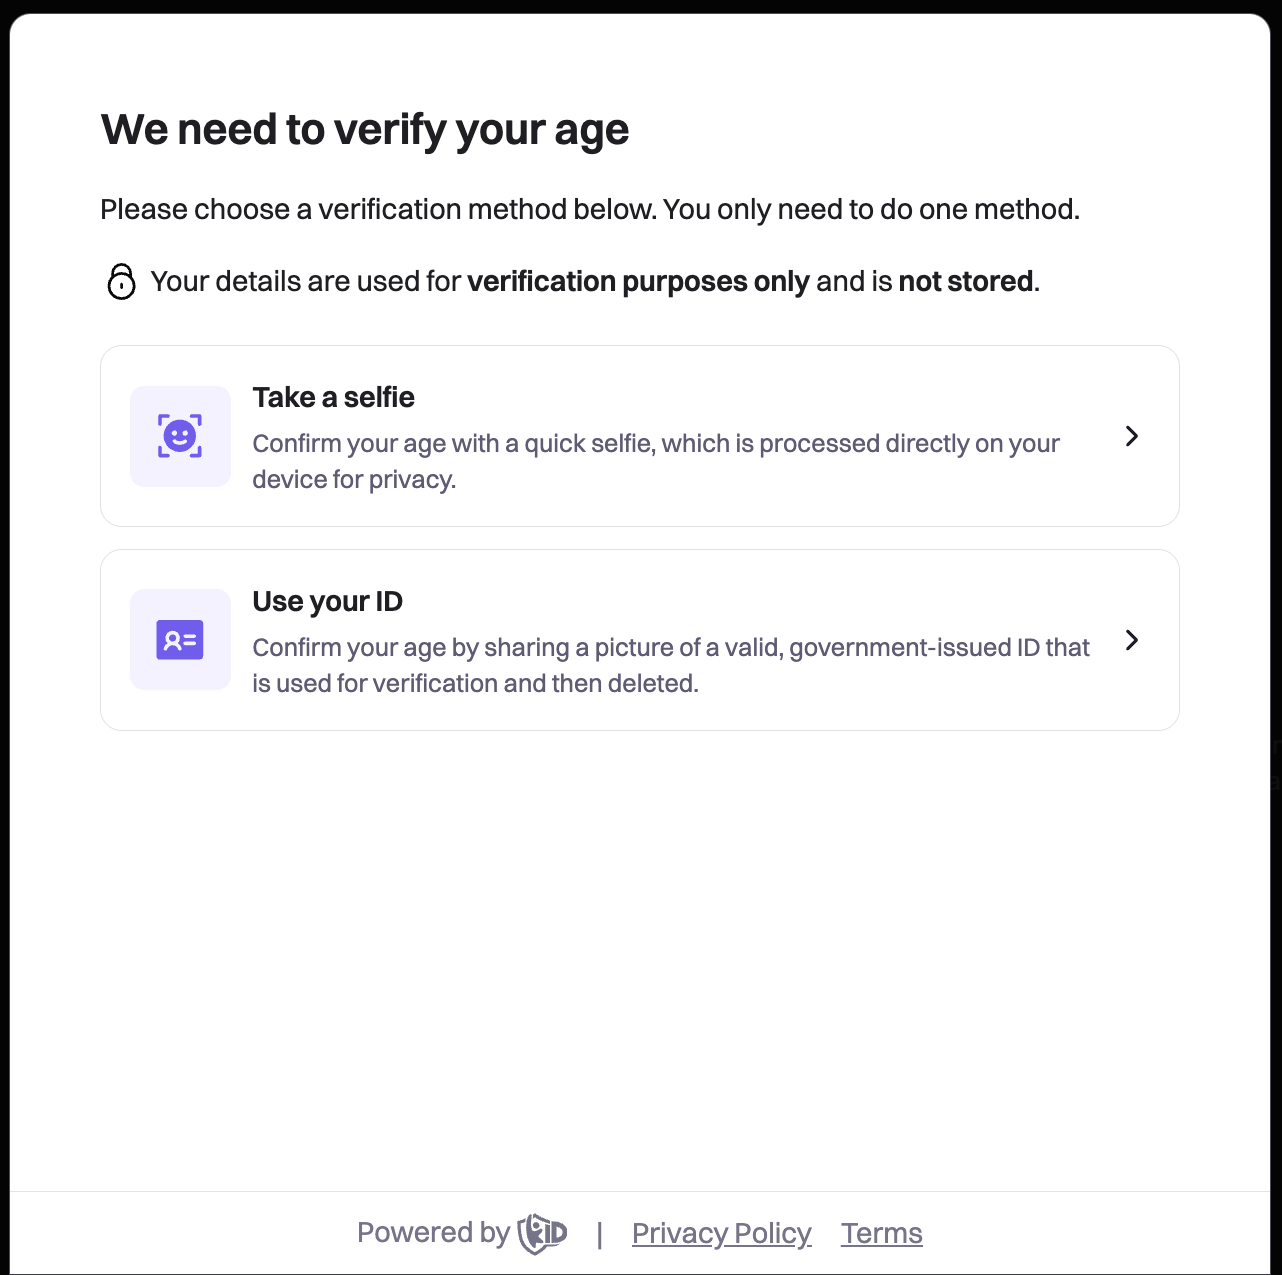
Task: Click the "Powered by" footer text
Action: (x=433, y=1233)
